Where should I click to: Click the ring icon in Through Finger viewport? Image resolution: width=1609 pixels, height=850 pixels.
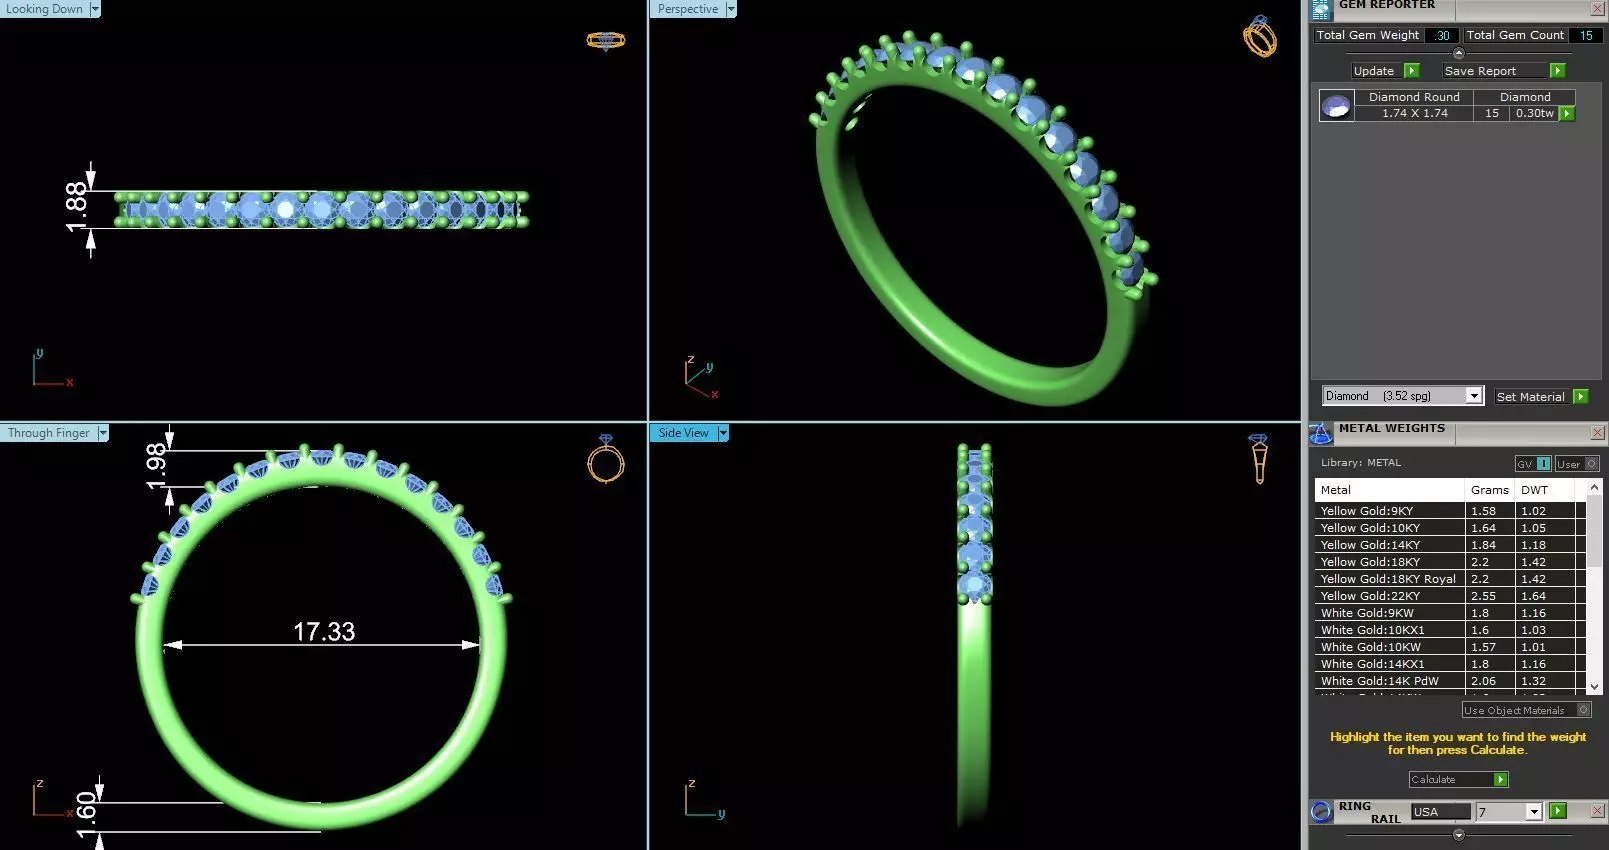tap(606, 459)
